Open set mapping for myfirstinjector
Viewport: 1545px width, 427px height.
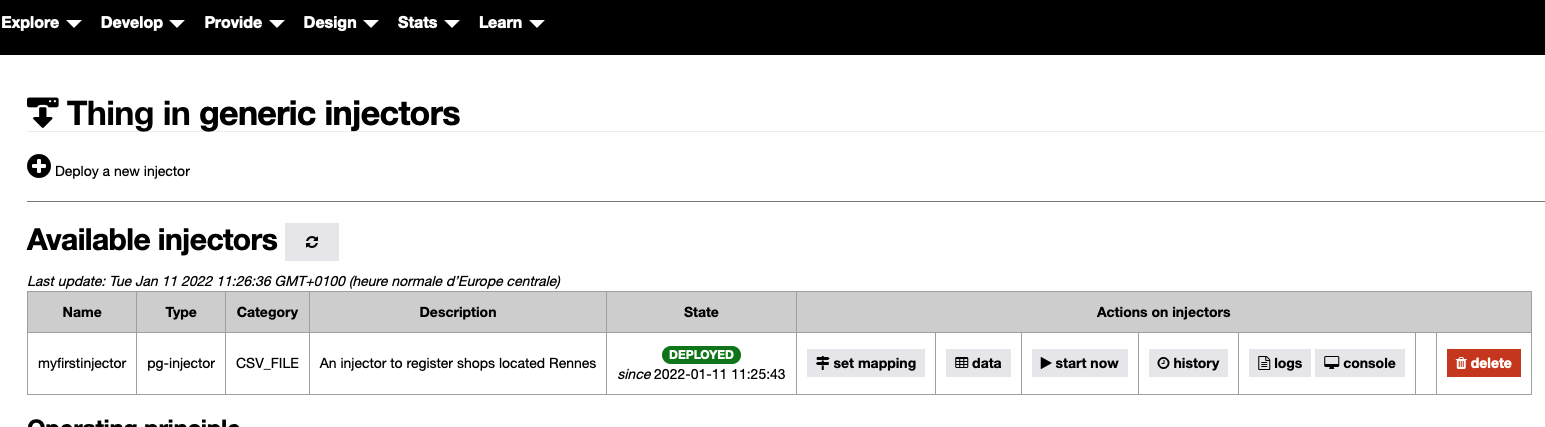click(866, 363)
